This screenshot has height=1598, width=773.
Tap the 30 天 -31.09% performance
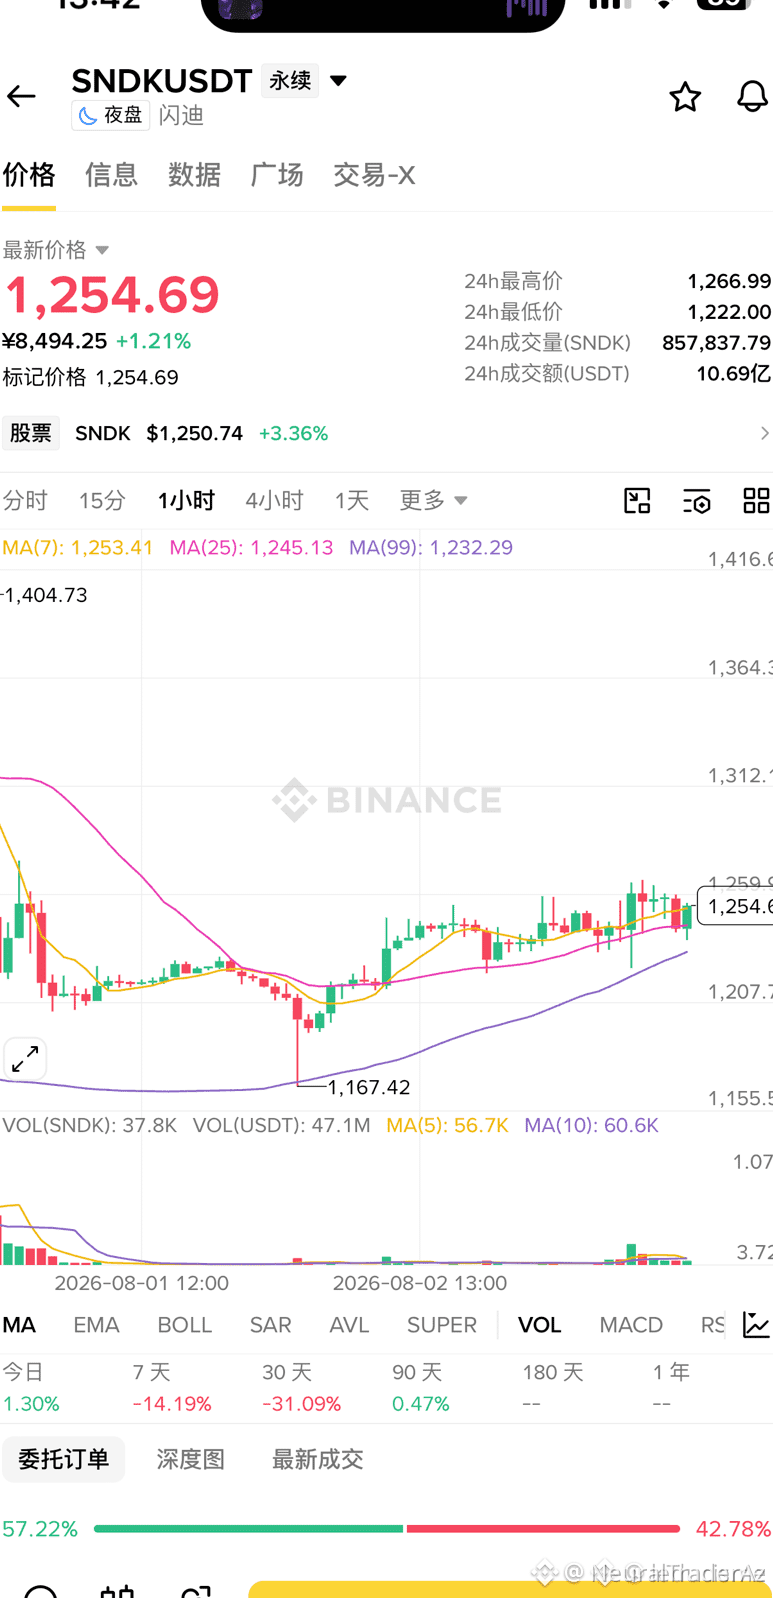[x=302, y=1388]
